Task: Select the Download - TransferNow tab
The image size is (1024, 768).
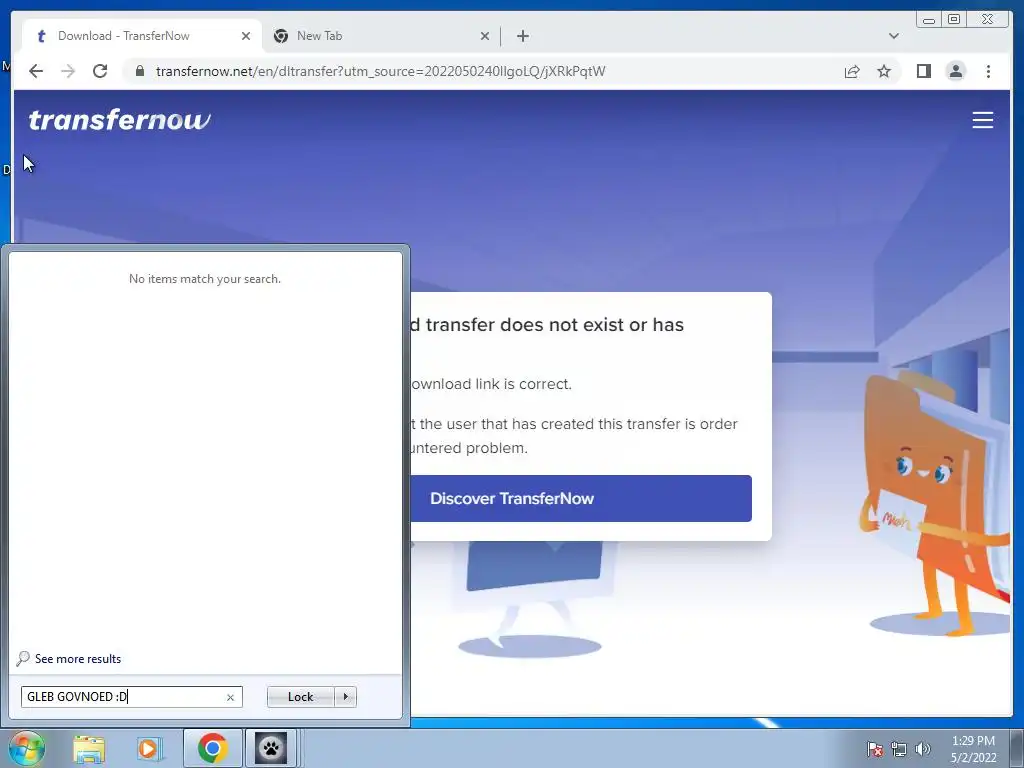Action: click(x=142, y=36)
